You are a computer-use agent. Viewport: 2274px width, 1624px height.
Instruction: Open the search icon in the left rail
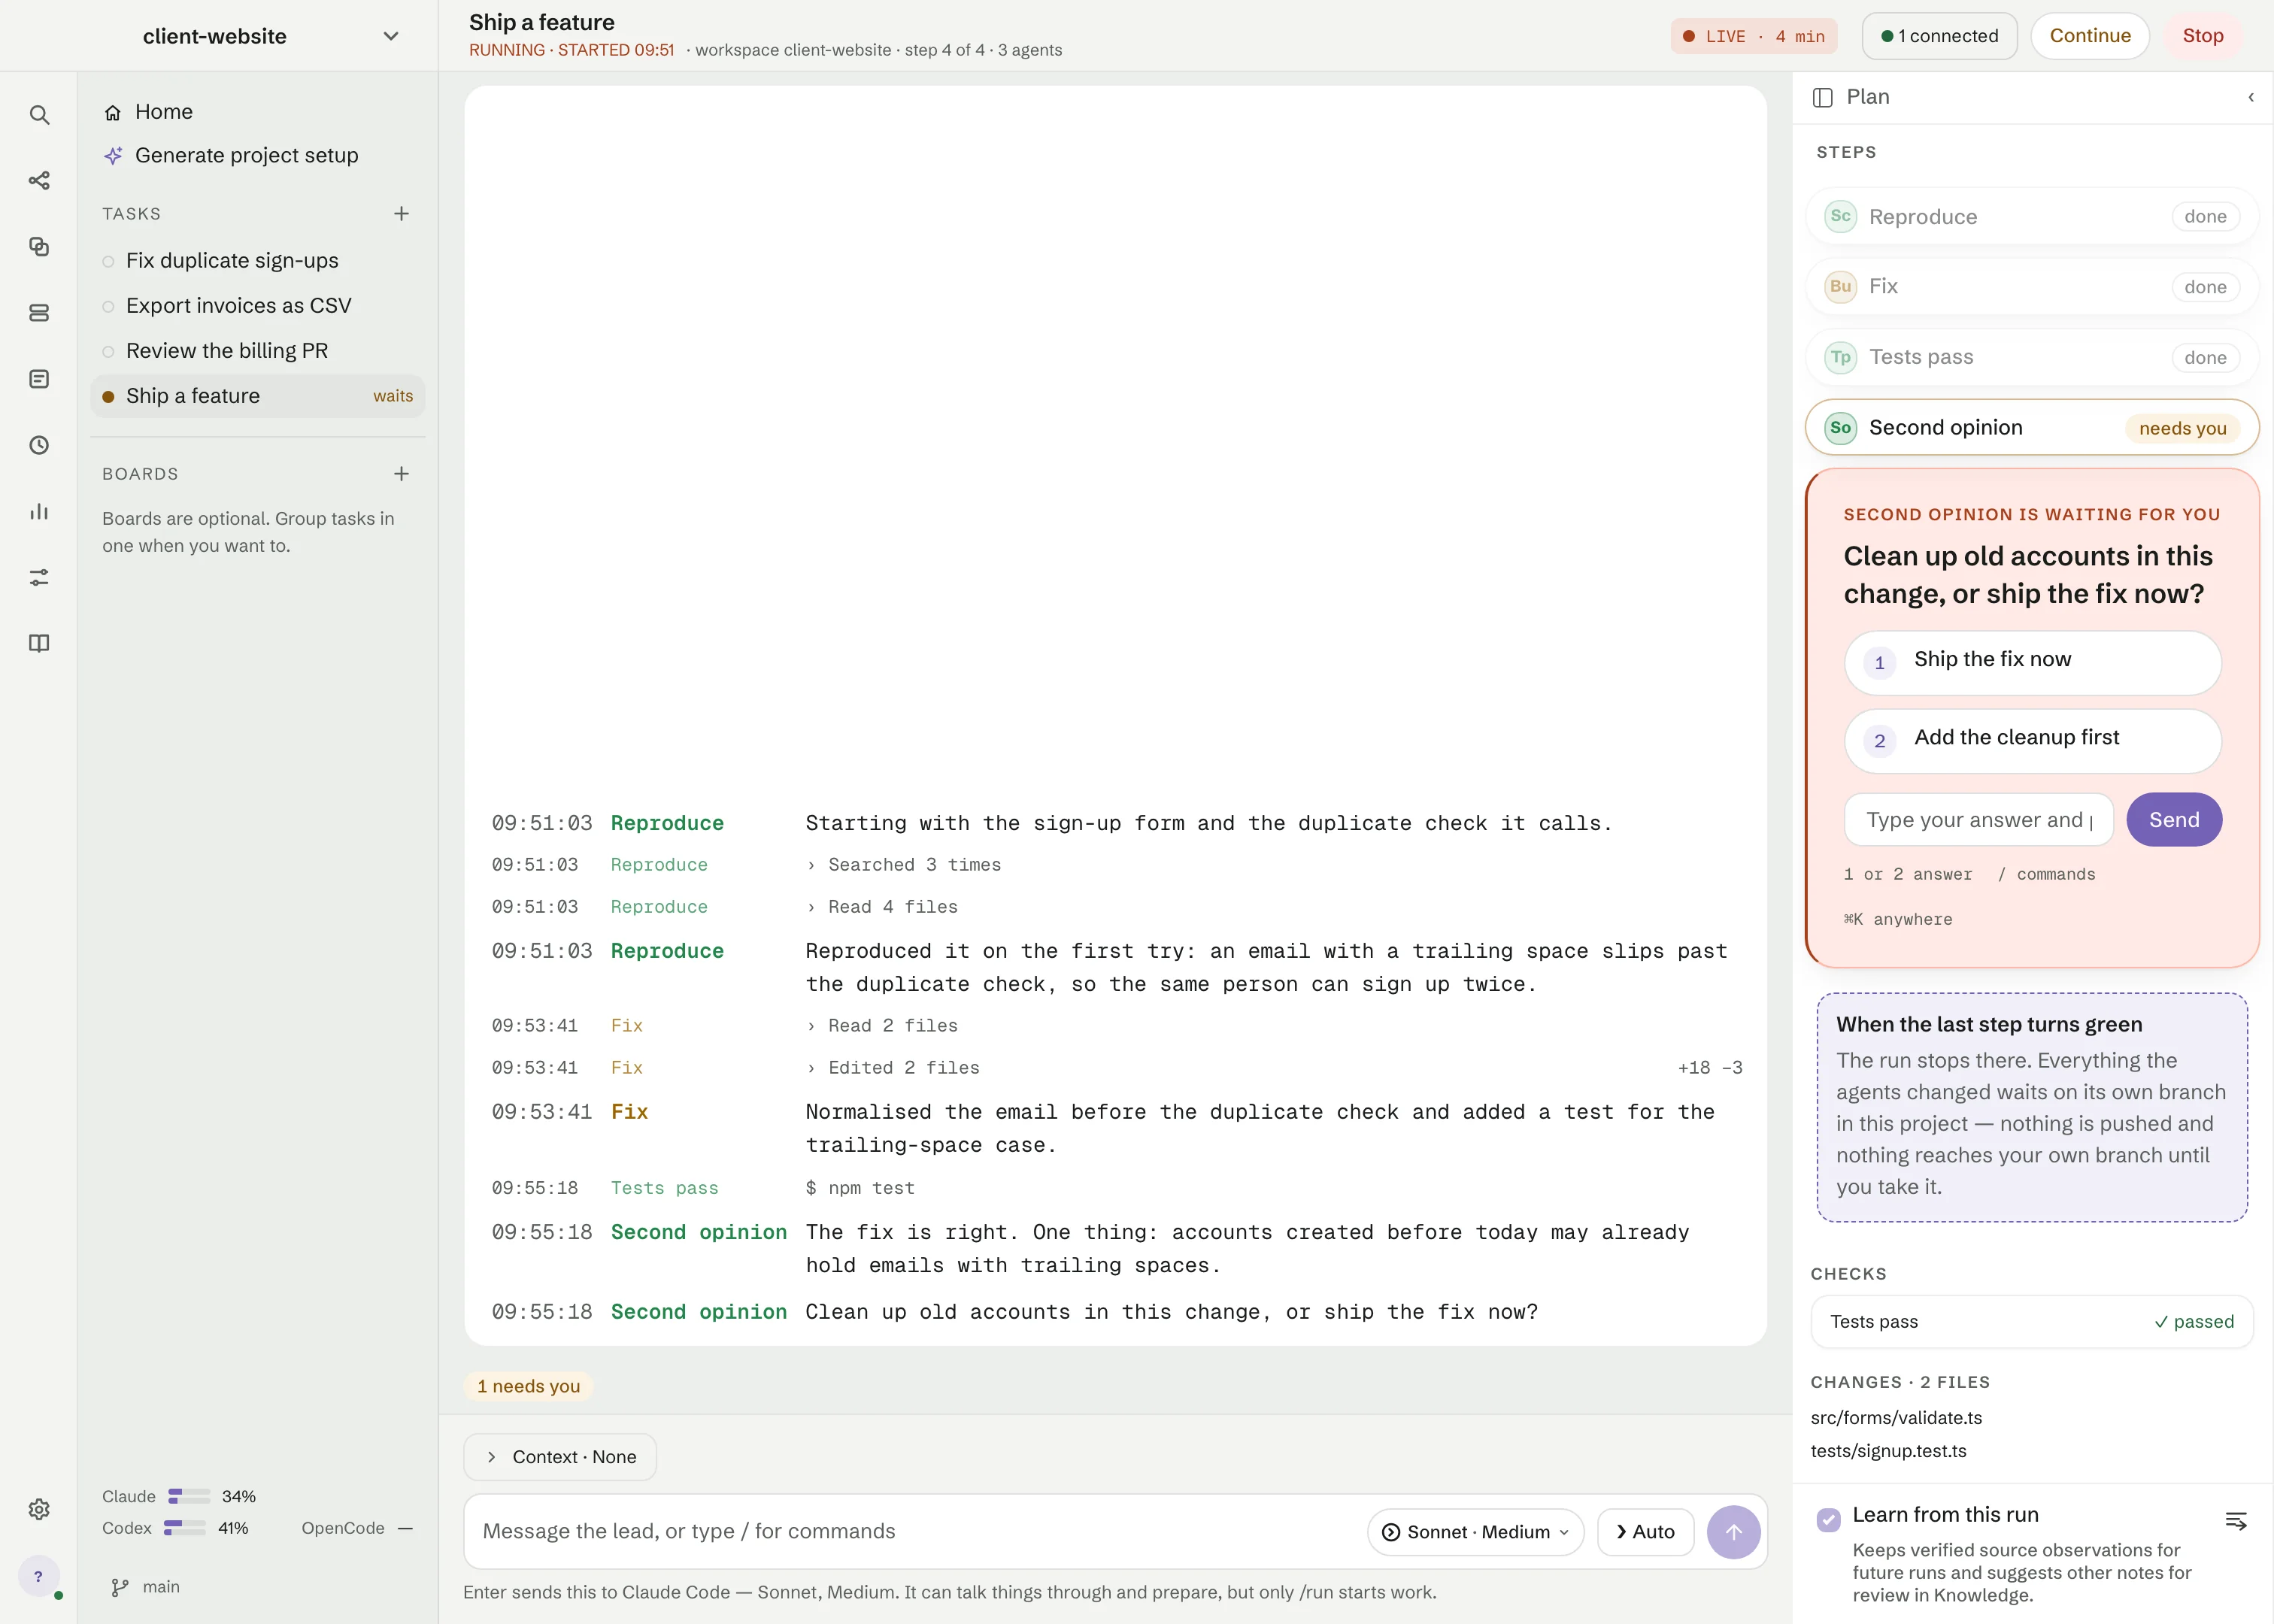(x=39, y=115)
